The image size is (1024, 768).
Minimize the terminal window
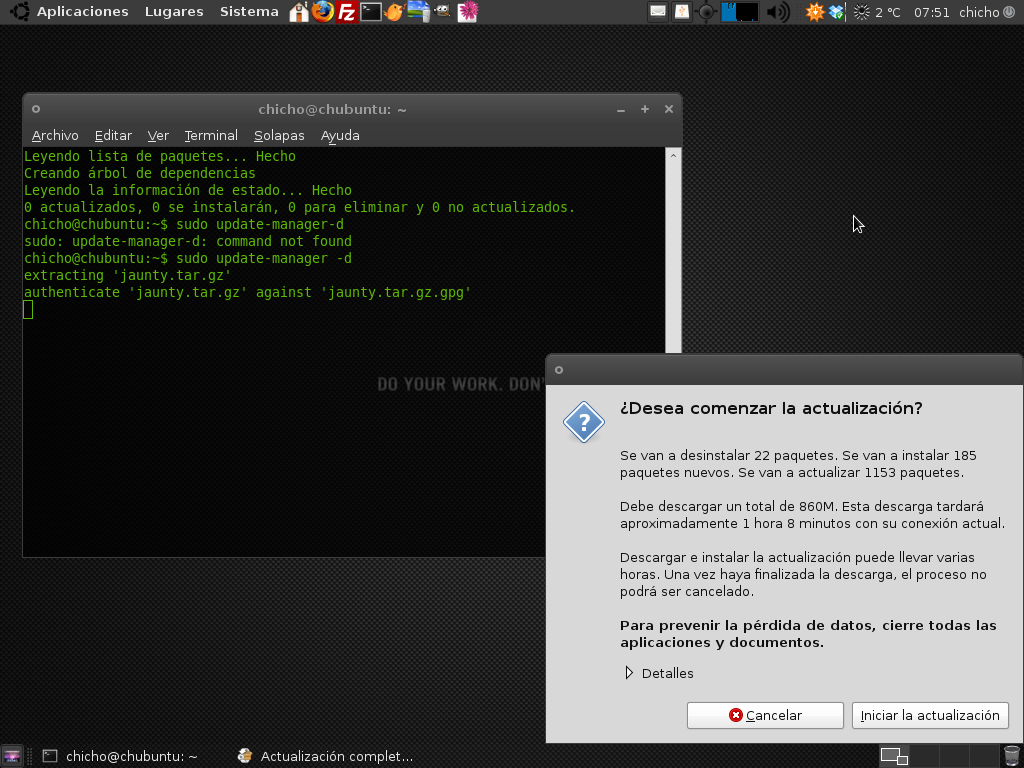pos(621,110)
